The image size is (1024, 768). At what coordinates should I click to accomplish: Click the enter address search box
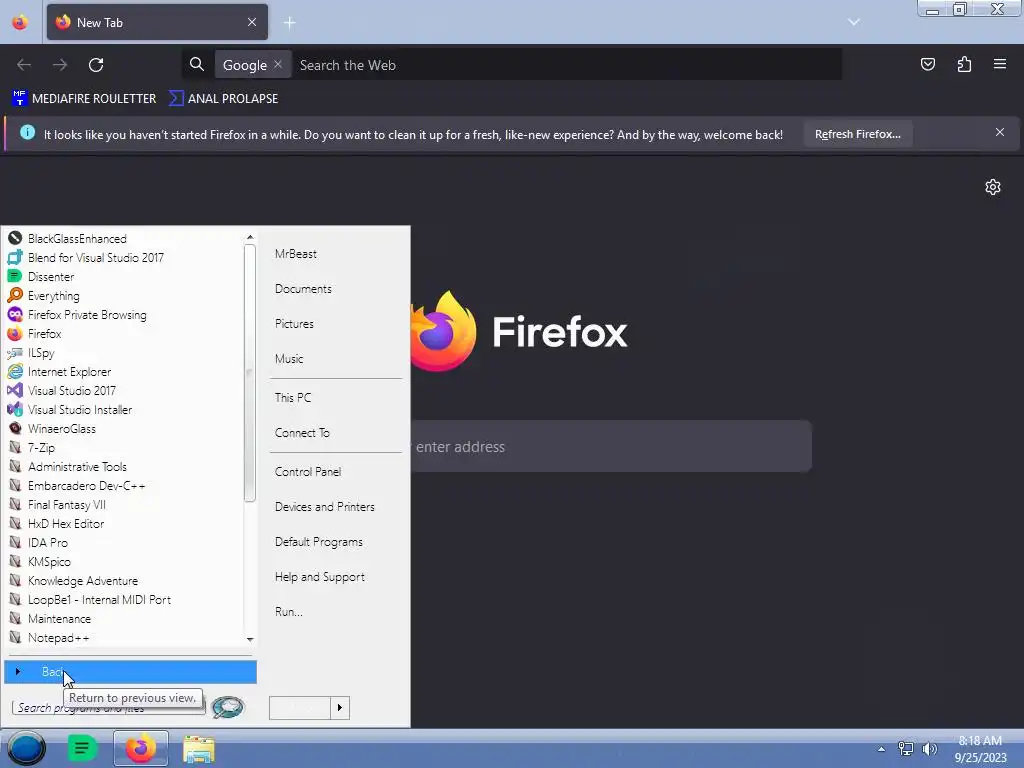tap(611, 447)
